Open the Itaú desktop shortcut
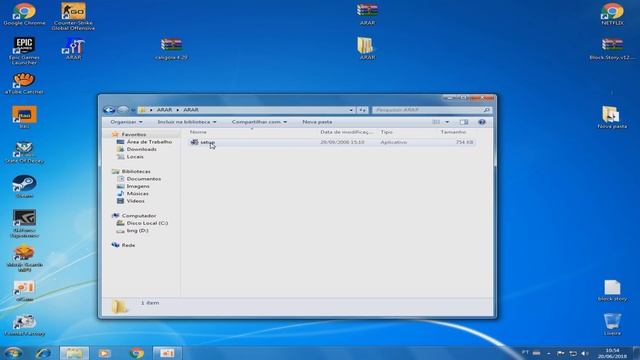Image resolution: width=640 pixels, height=360 pixels. [24, 117]
